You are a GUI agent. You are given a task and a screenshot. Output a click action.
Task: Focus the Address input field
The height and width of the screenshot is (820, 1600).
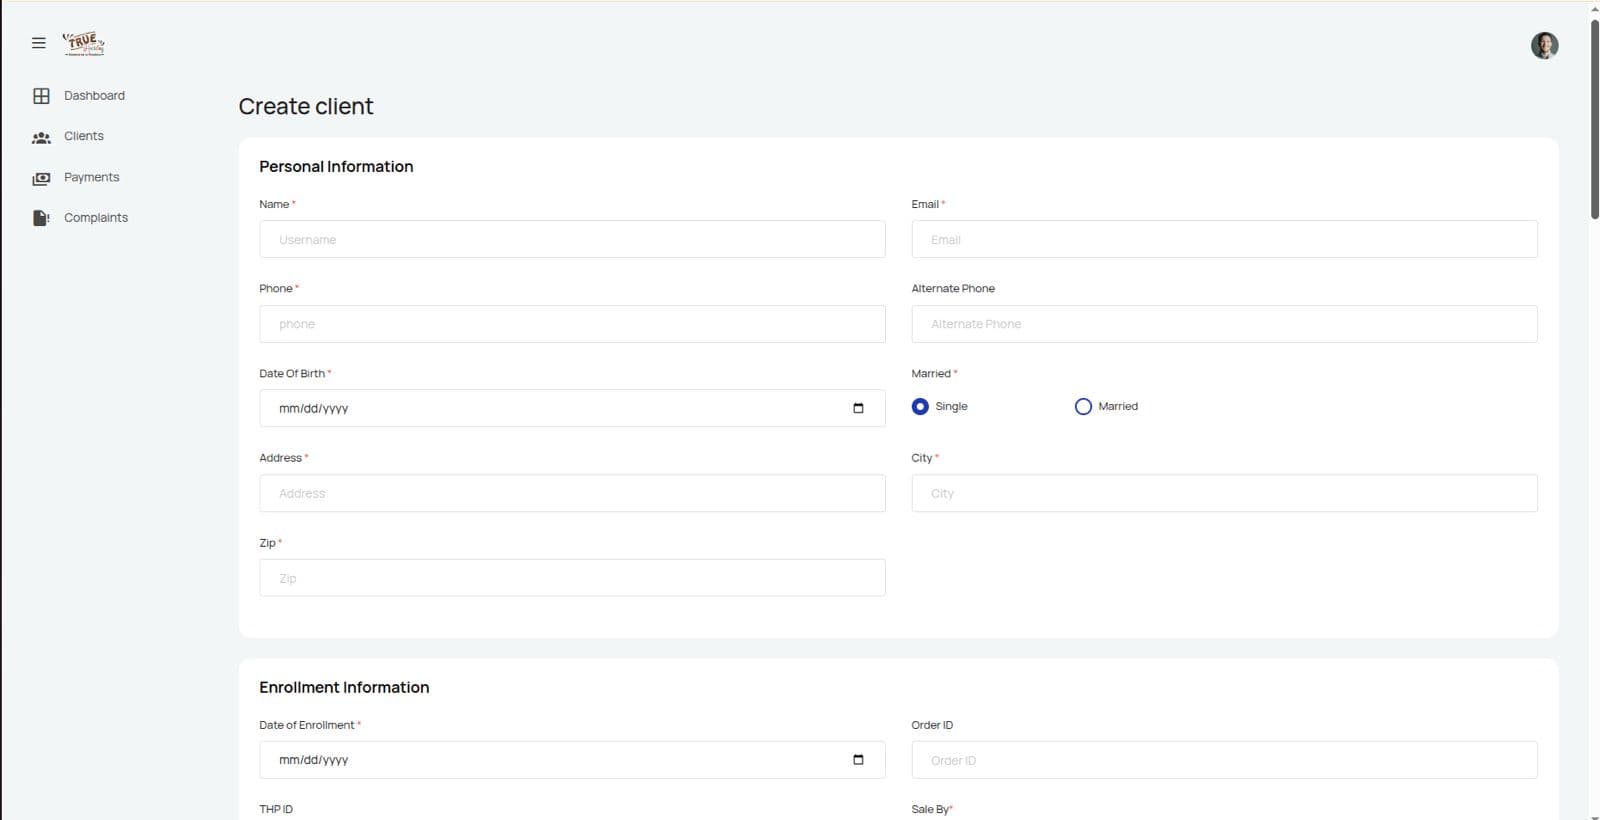pos(572,493)
